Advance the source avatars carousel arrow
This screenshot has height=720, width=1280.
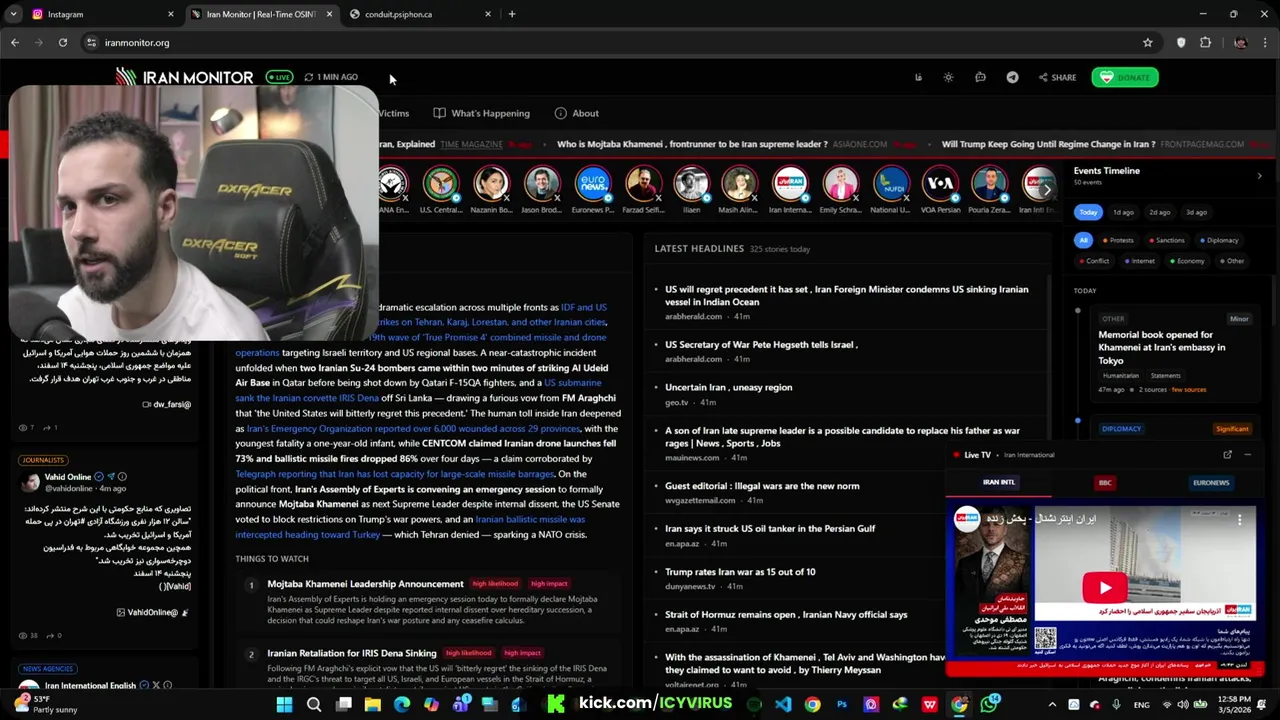pyautogui.click(x=1046, y=189)
